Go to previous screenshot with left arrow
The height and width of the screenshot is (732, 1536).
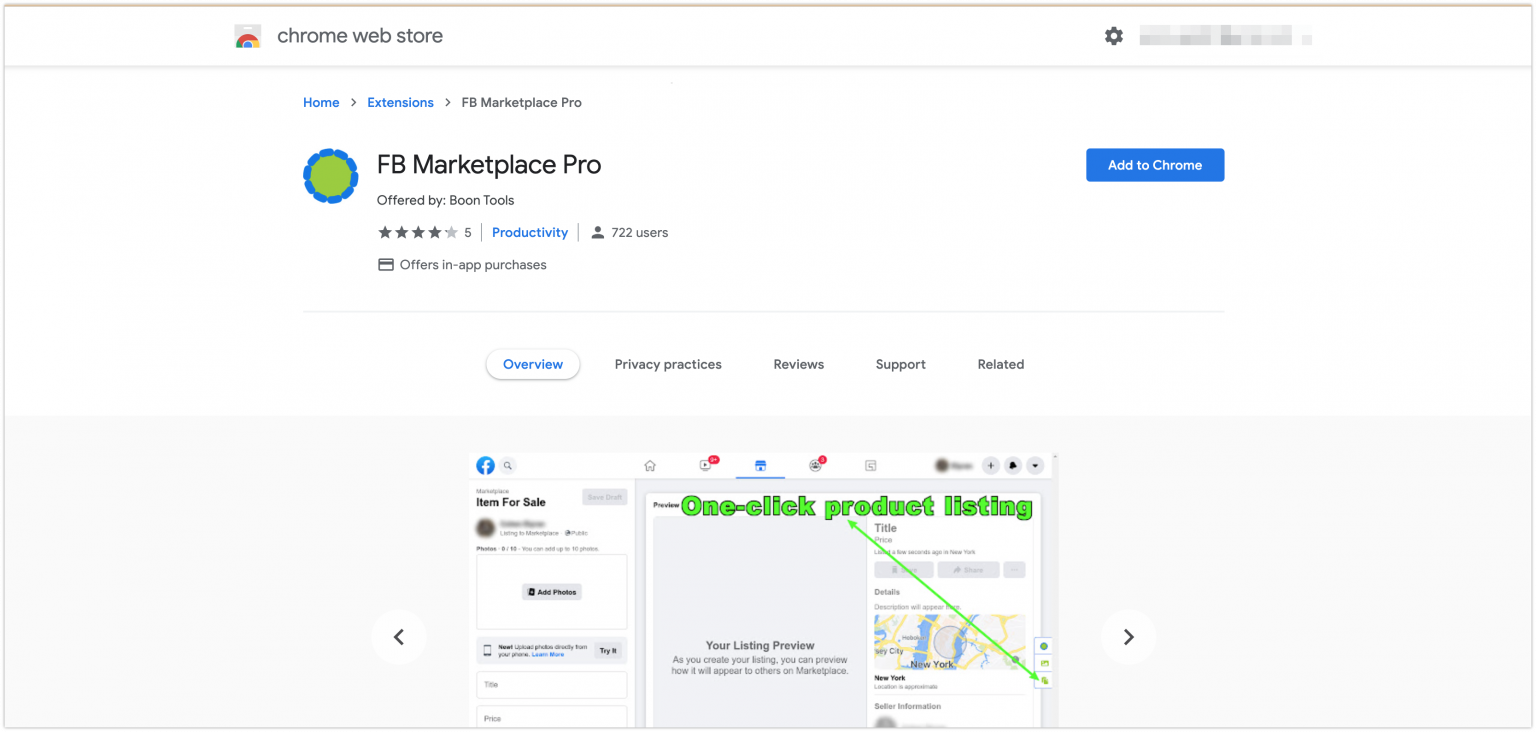[x=399, y=637]
